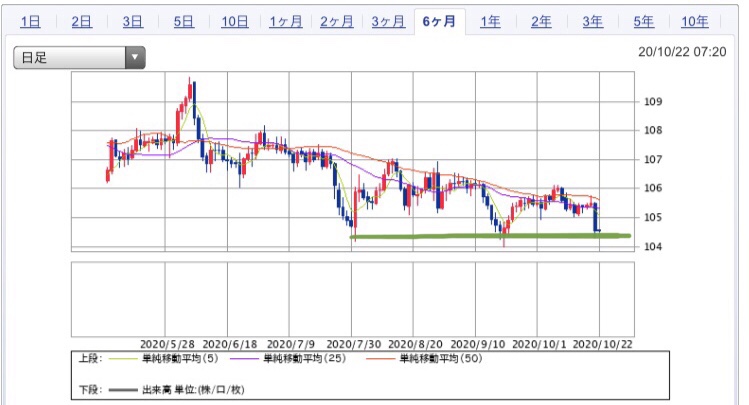Click the 出来高 volume legend entry
Screen dimensions: 749x405
pyautogui.click(x=193, y=390)
